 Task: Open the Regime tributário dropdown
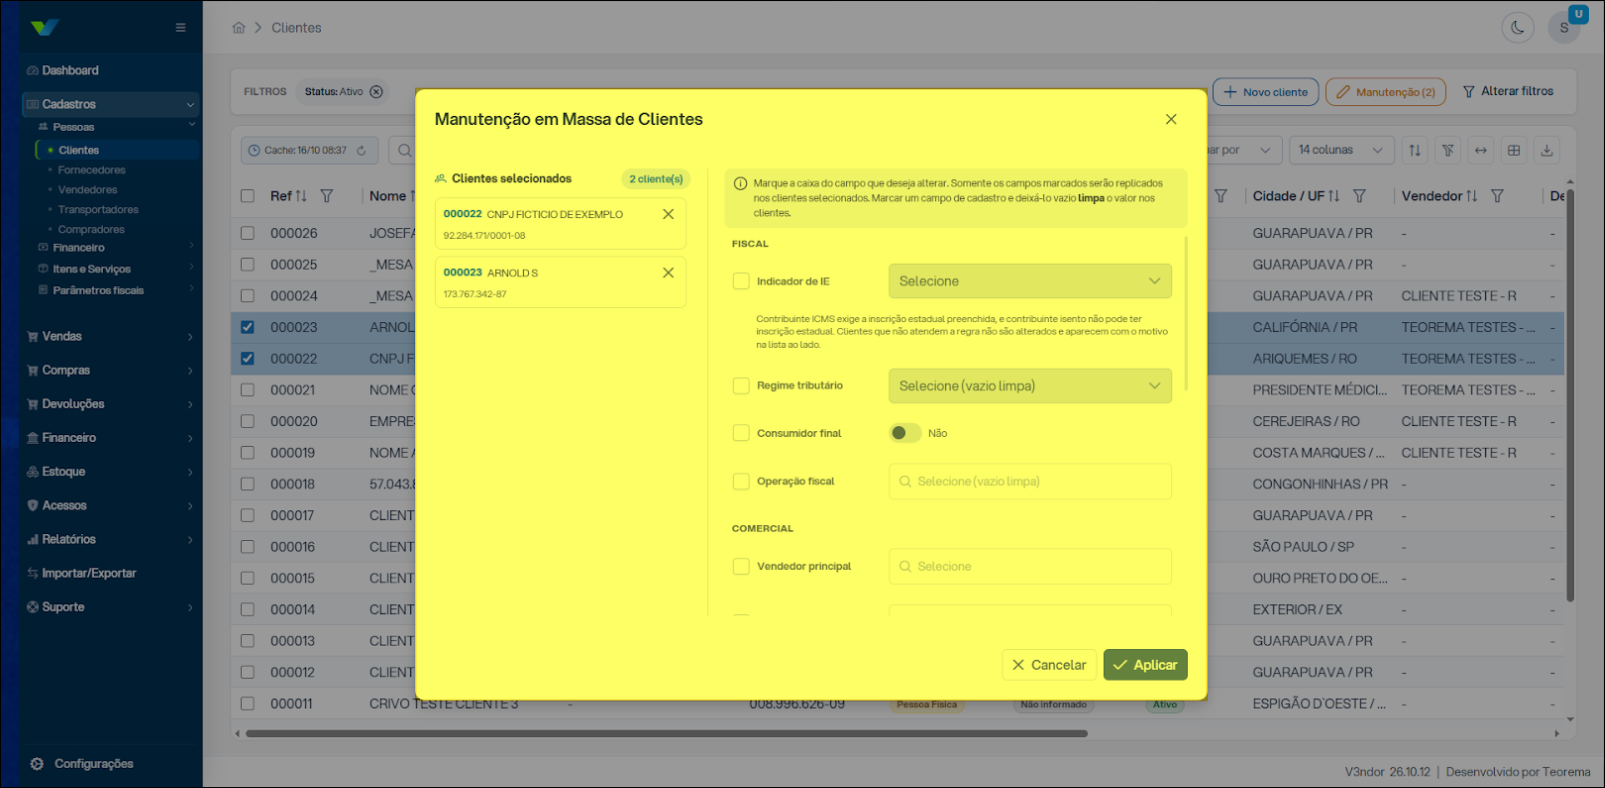point(1030,386)
